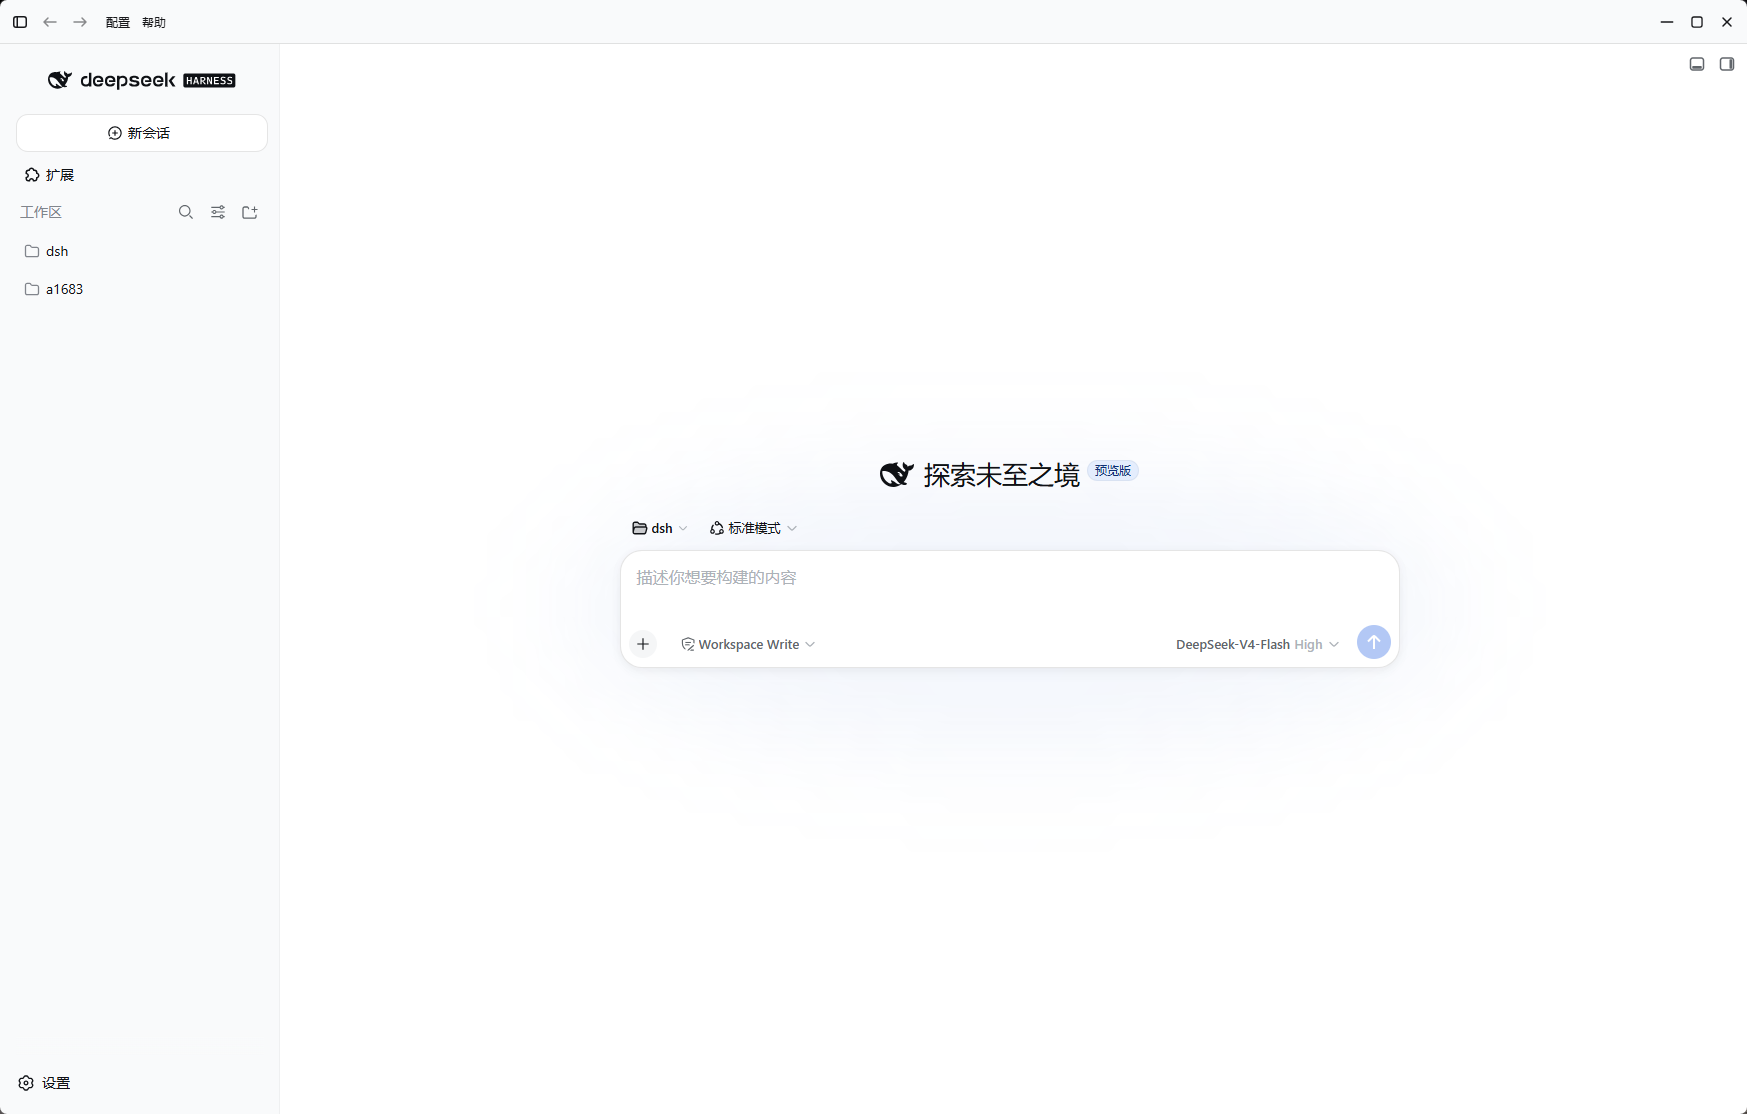Toggle the left sidebar panel icon

coord(20,22)
